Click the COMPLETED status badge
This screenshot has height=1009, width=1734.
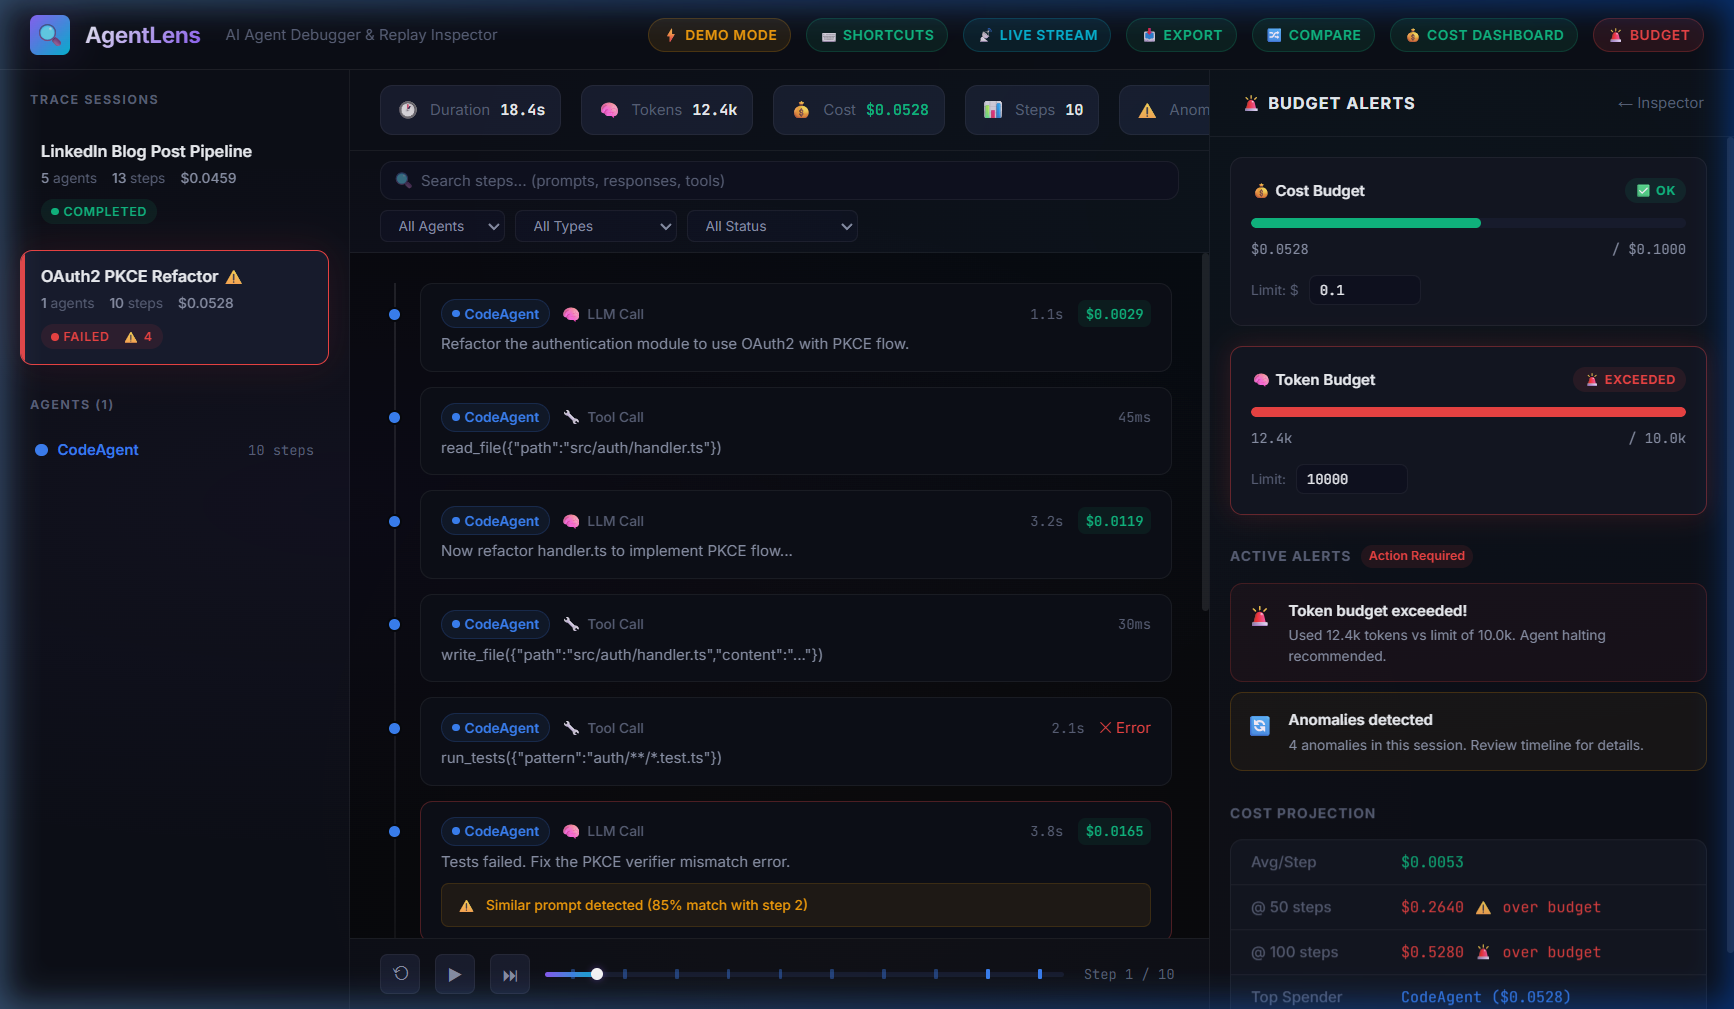(98, 212)
